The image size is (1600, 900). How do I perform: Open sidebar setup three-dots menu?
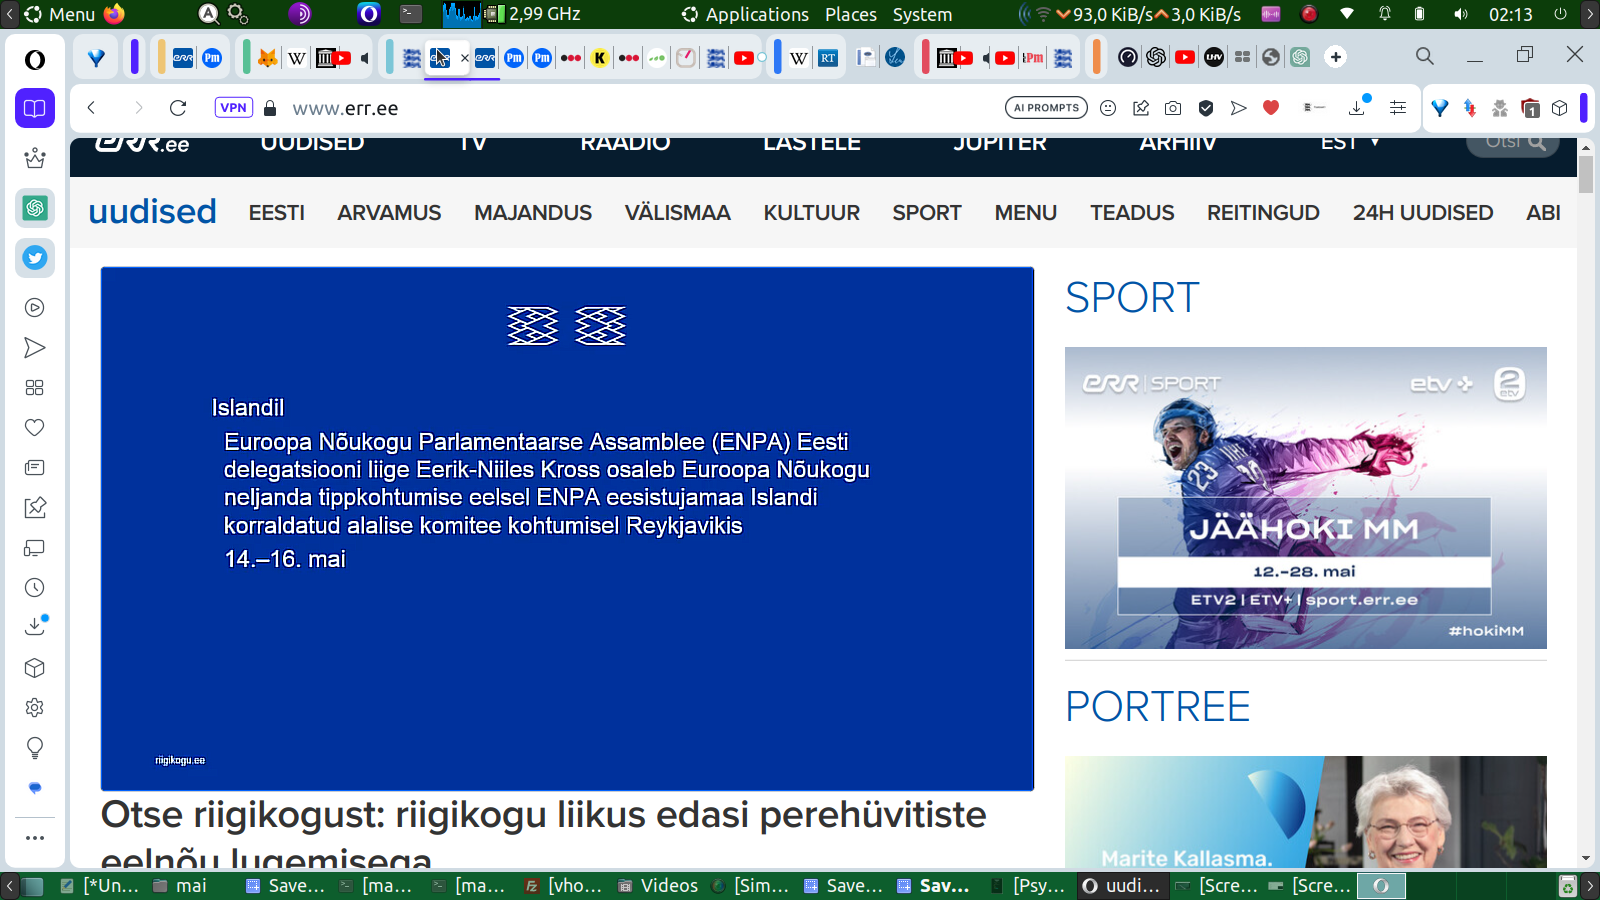(x=35, y=838)
